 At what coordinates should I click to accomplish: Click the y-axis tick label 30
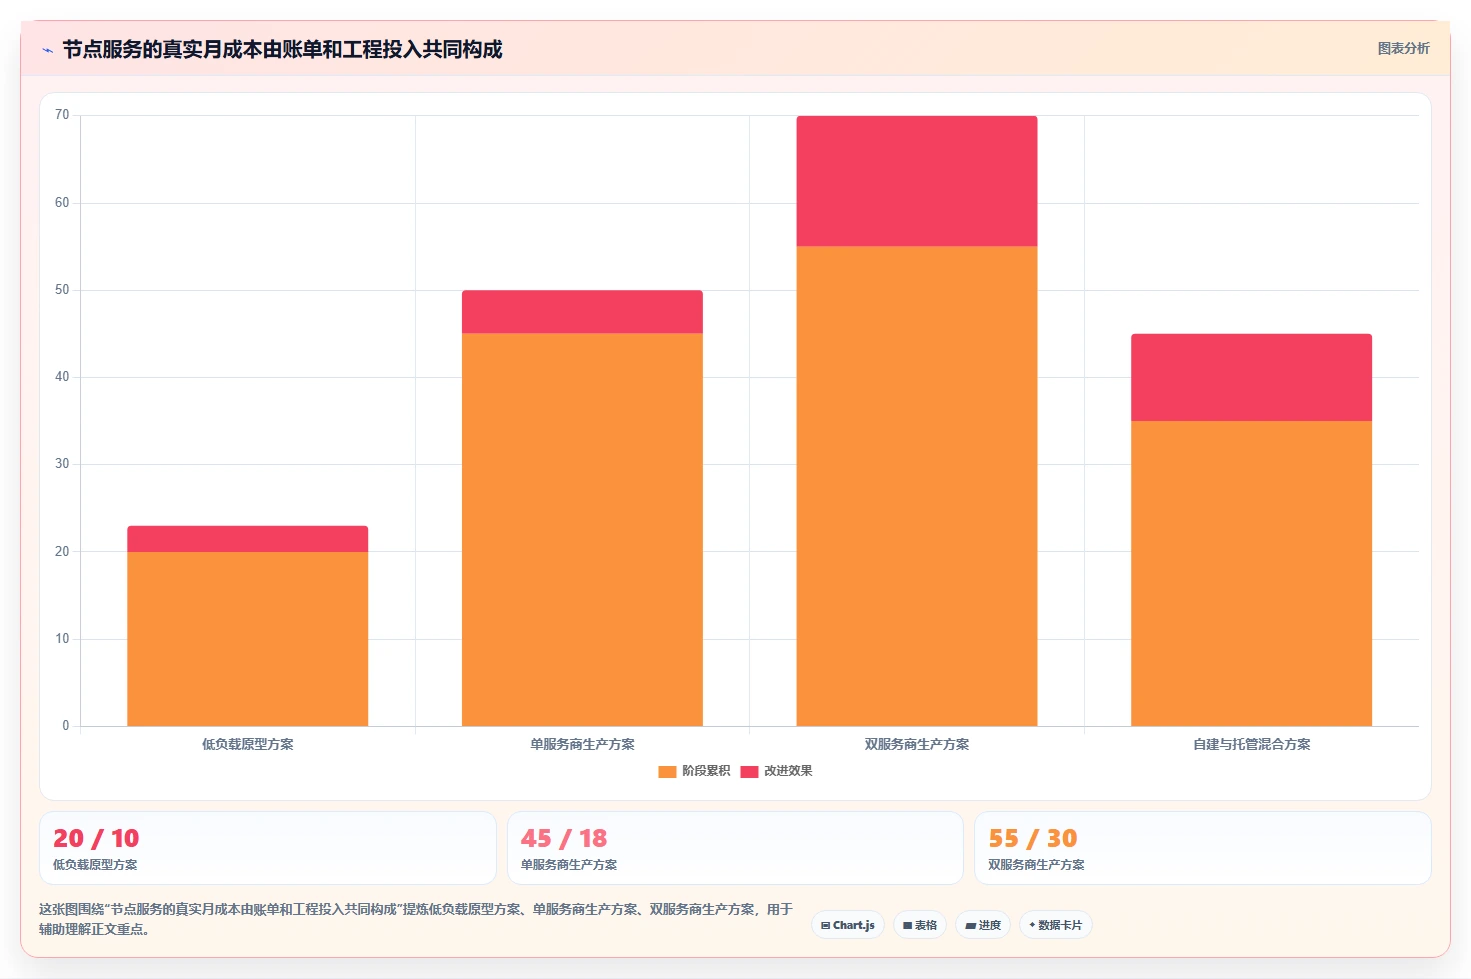coord(62,464)
